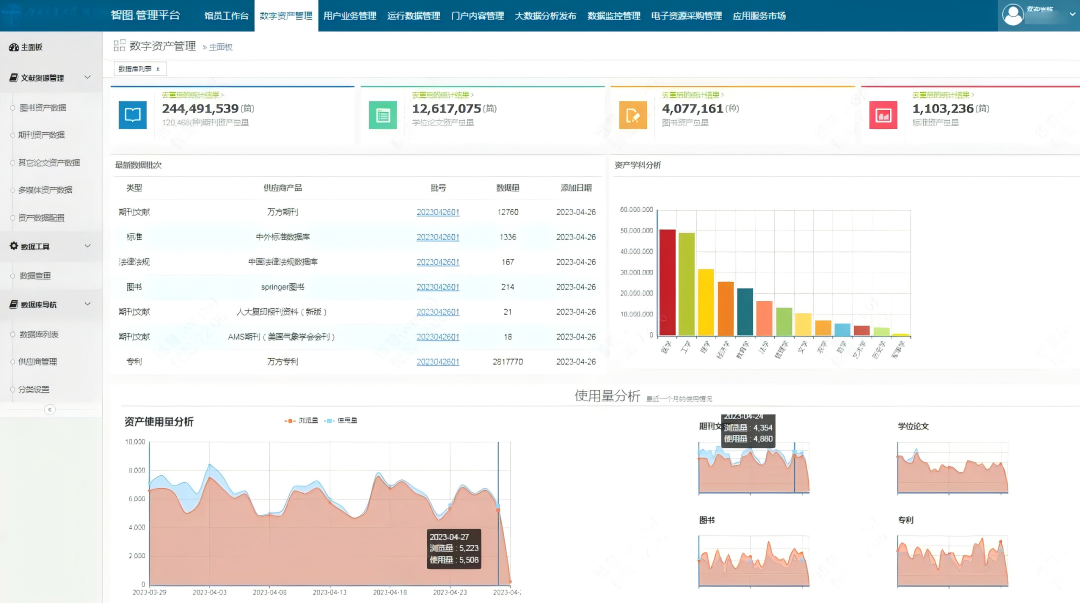The image size is (1080, 603).
Task: Open 图书资产数据 in the sidebar
Action: click(43, 108)
